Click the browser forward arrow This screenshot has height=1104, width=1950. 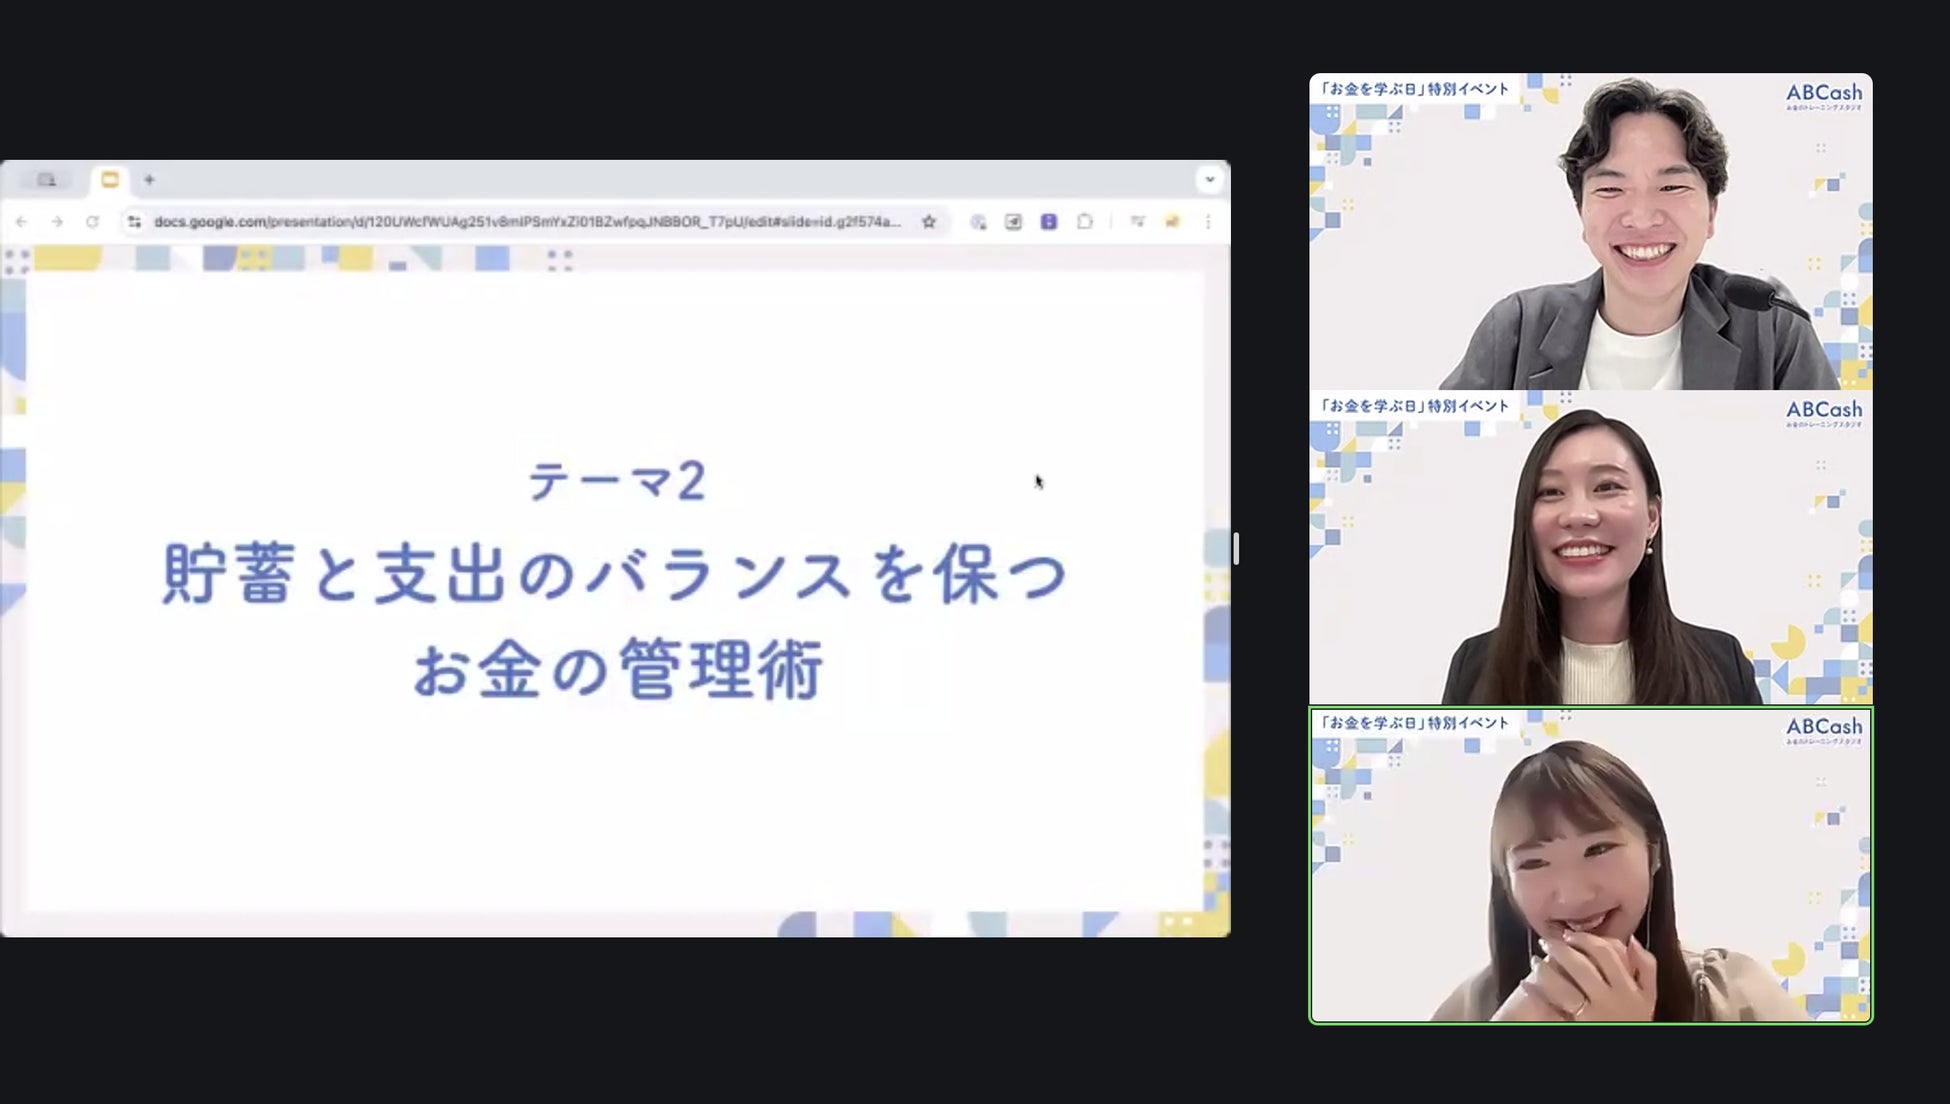click(x=57, y=222)
